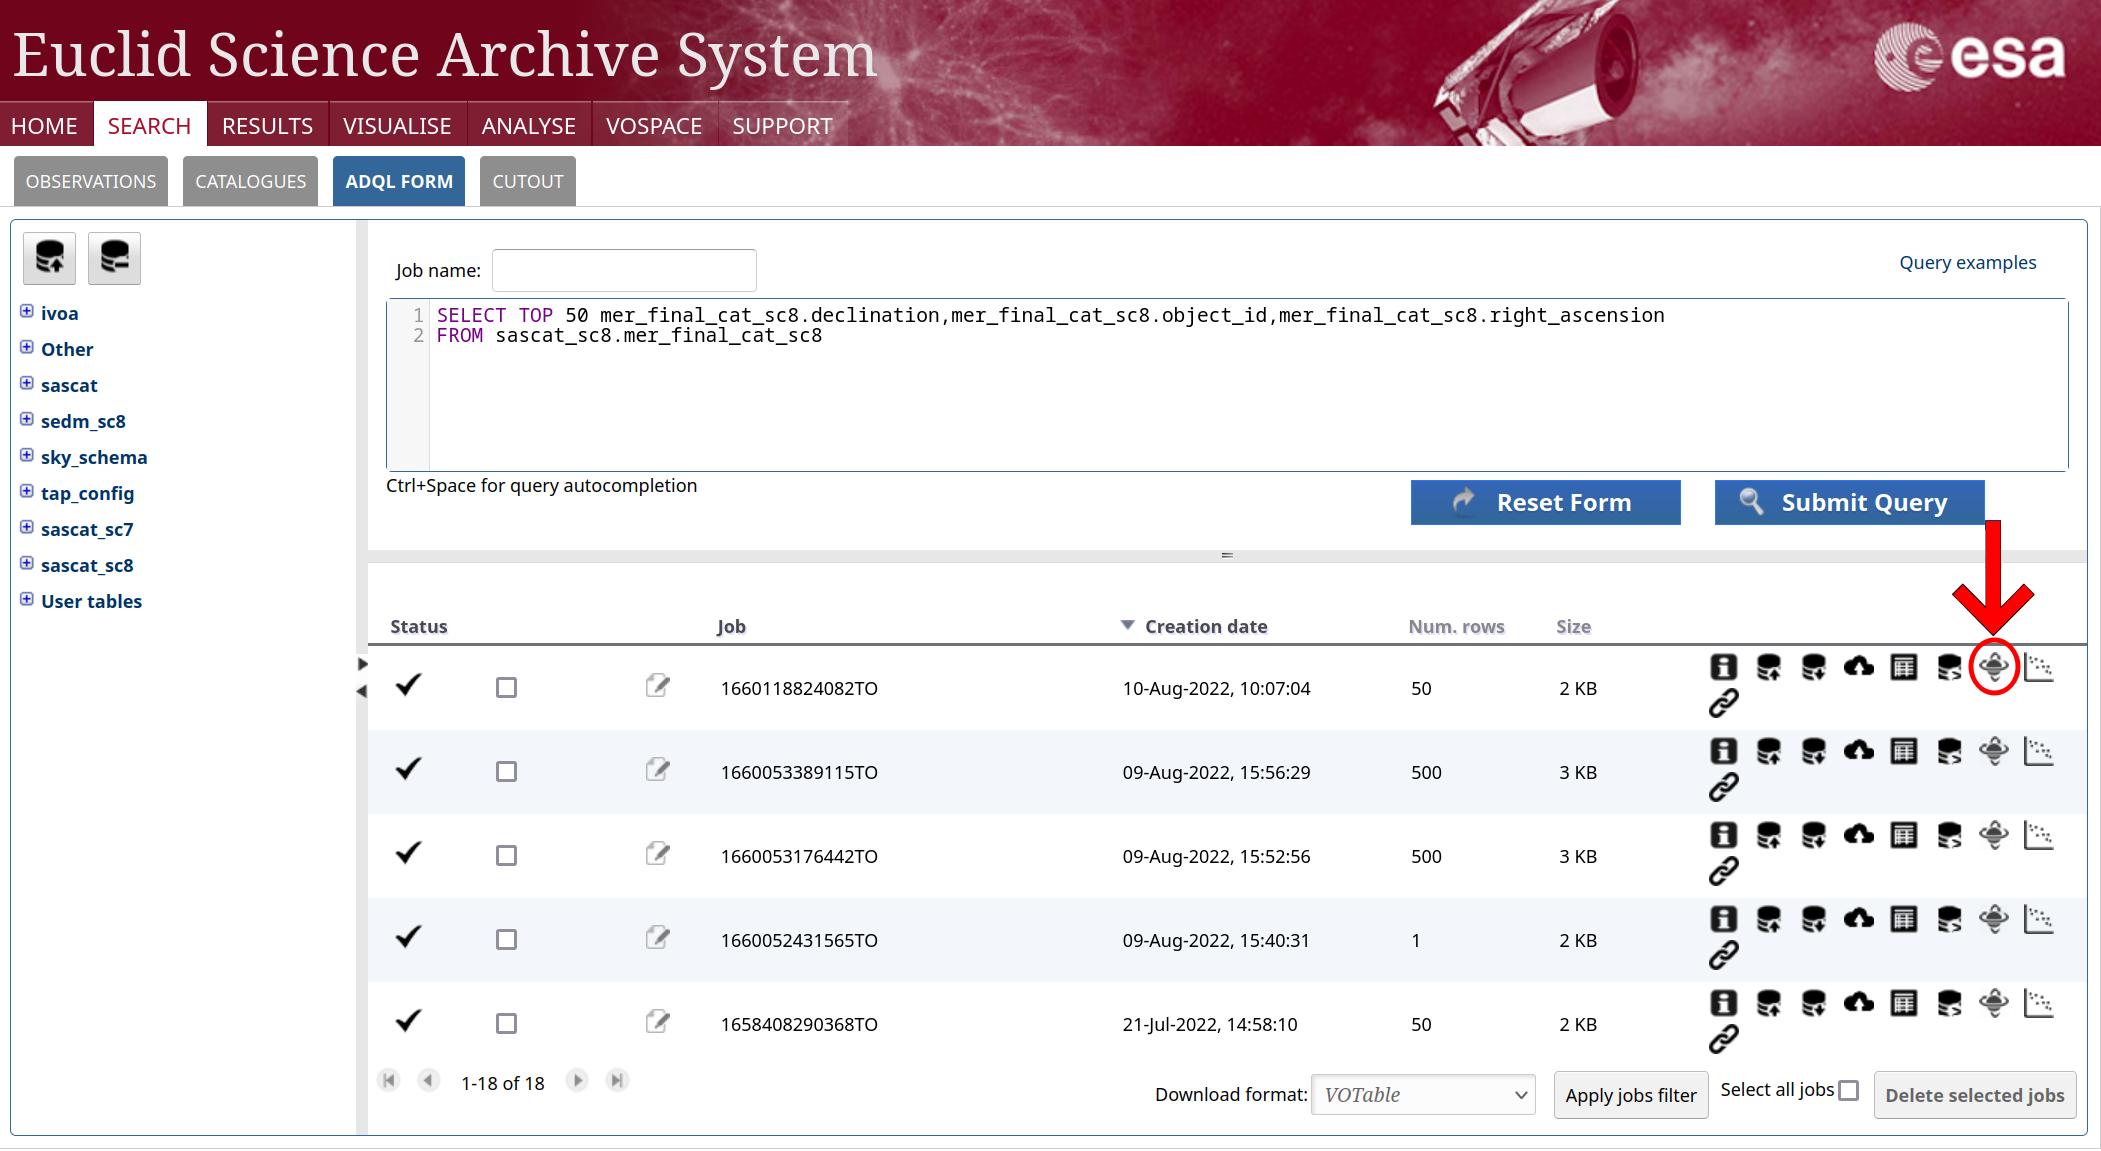The width and height of the screenshot is (2101, 1151).
Task: Jump to last page of jobs
Action: click(617, 1080)
